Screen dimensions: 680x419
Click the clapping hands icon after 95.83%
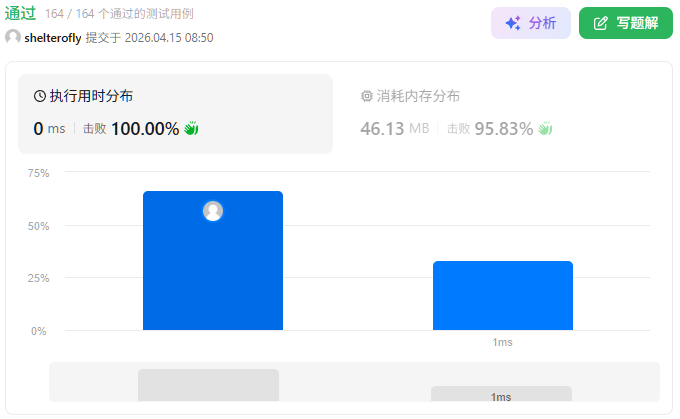[x=545, y=129]
